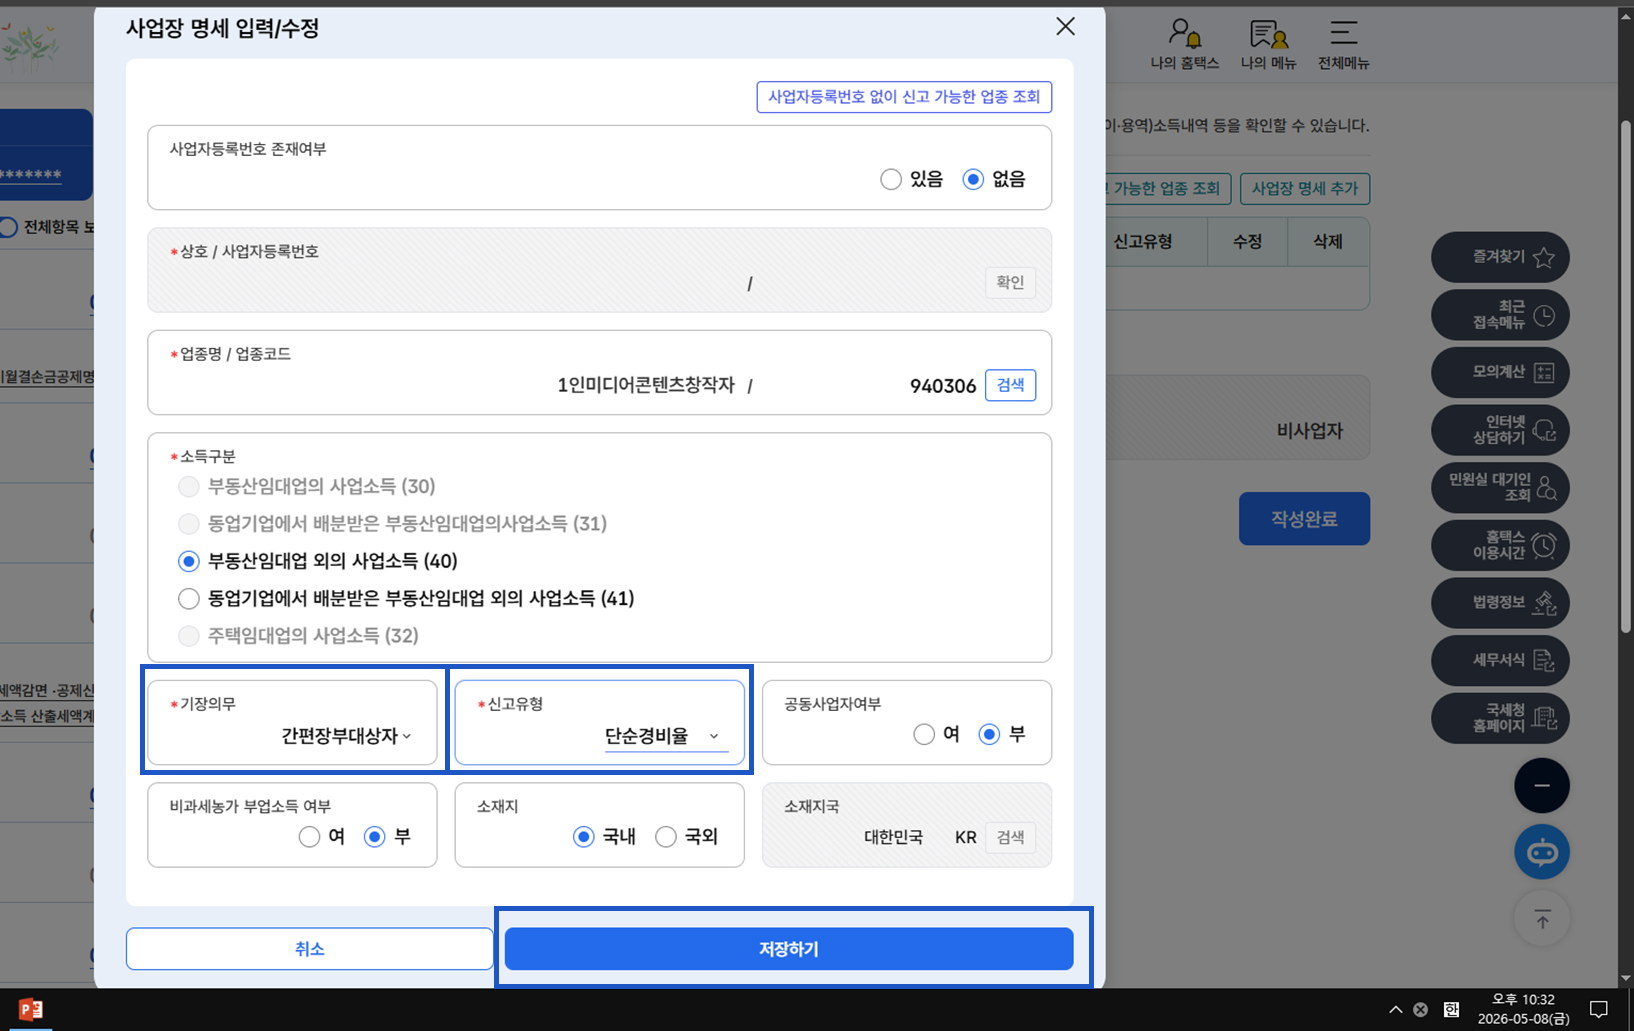Open 홈택스 이용시간 shortcut
This screenshot has width=1634, height=1031.
pos(1500,545)
